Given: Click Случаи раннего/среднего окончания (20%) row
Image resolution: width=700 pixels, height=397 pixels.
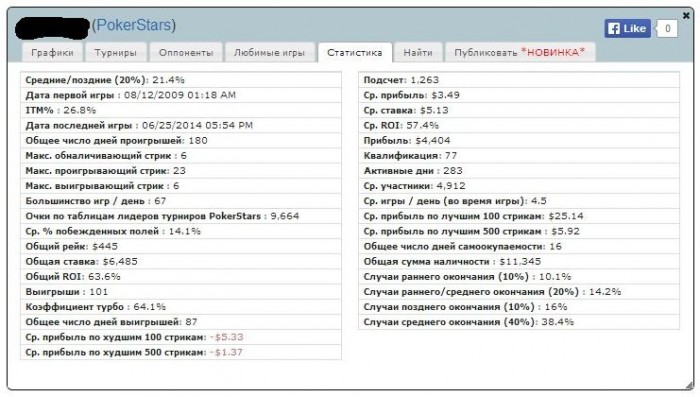Looking at the screenshot, I should [x=519, y=292].
